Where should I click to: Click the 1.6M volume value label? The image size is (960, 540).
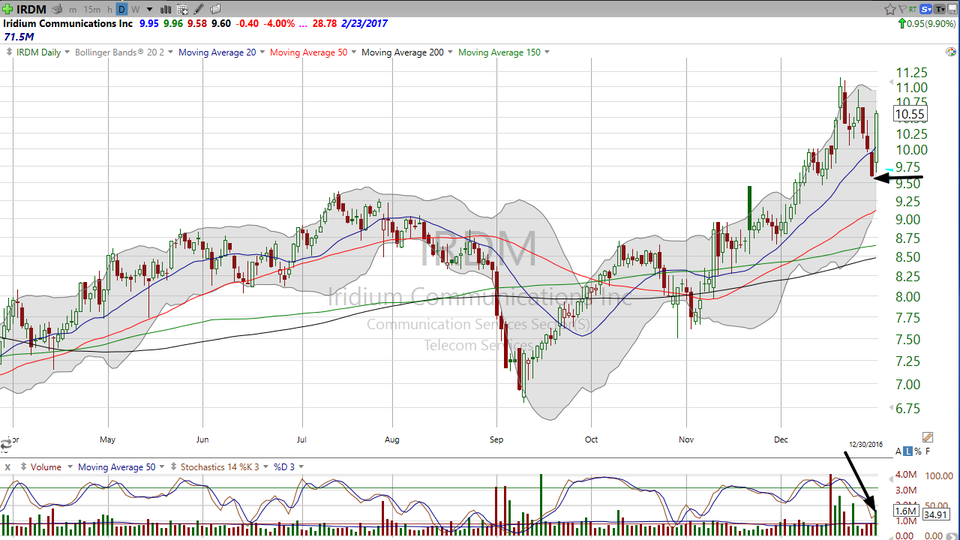(906, 511)
